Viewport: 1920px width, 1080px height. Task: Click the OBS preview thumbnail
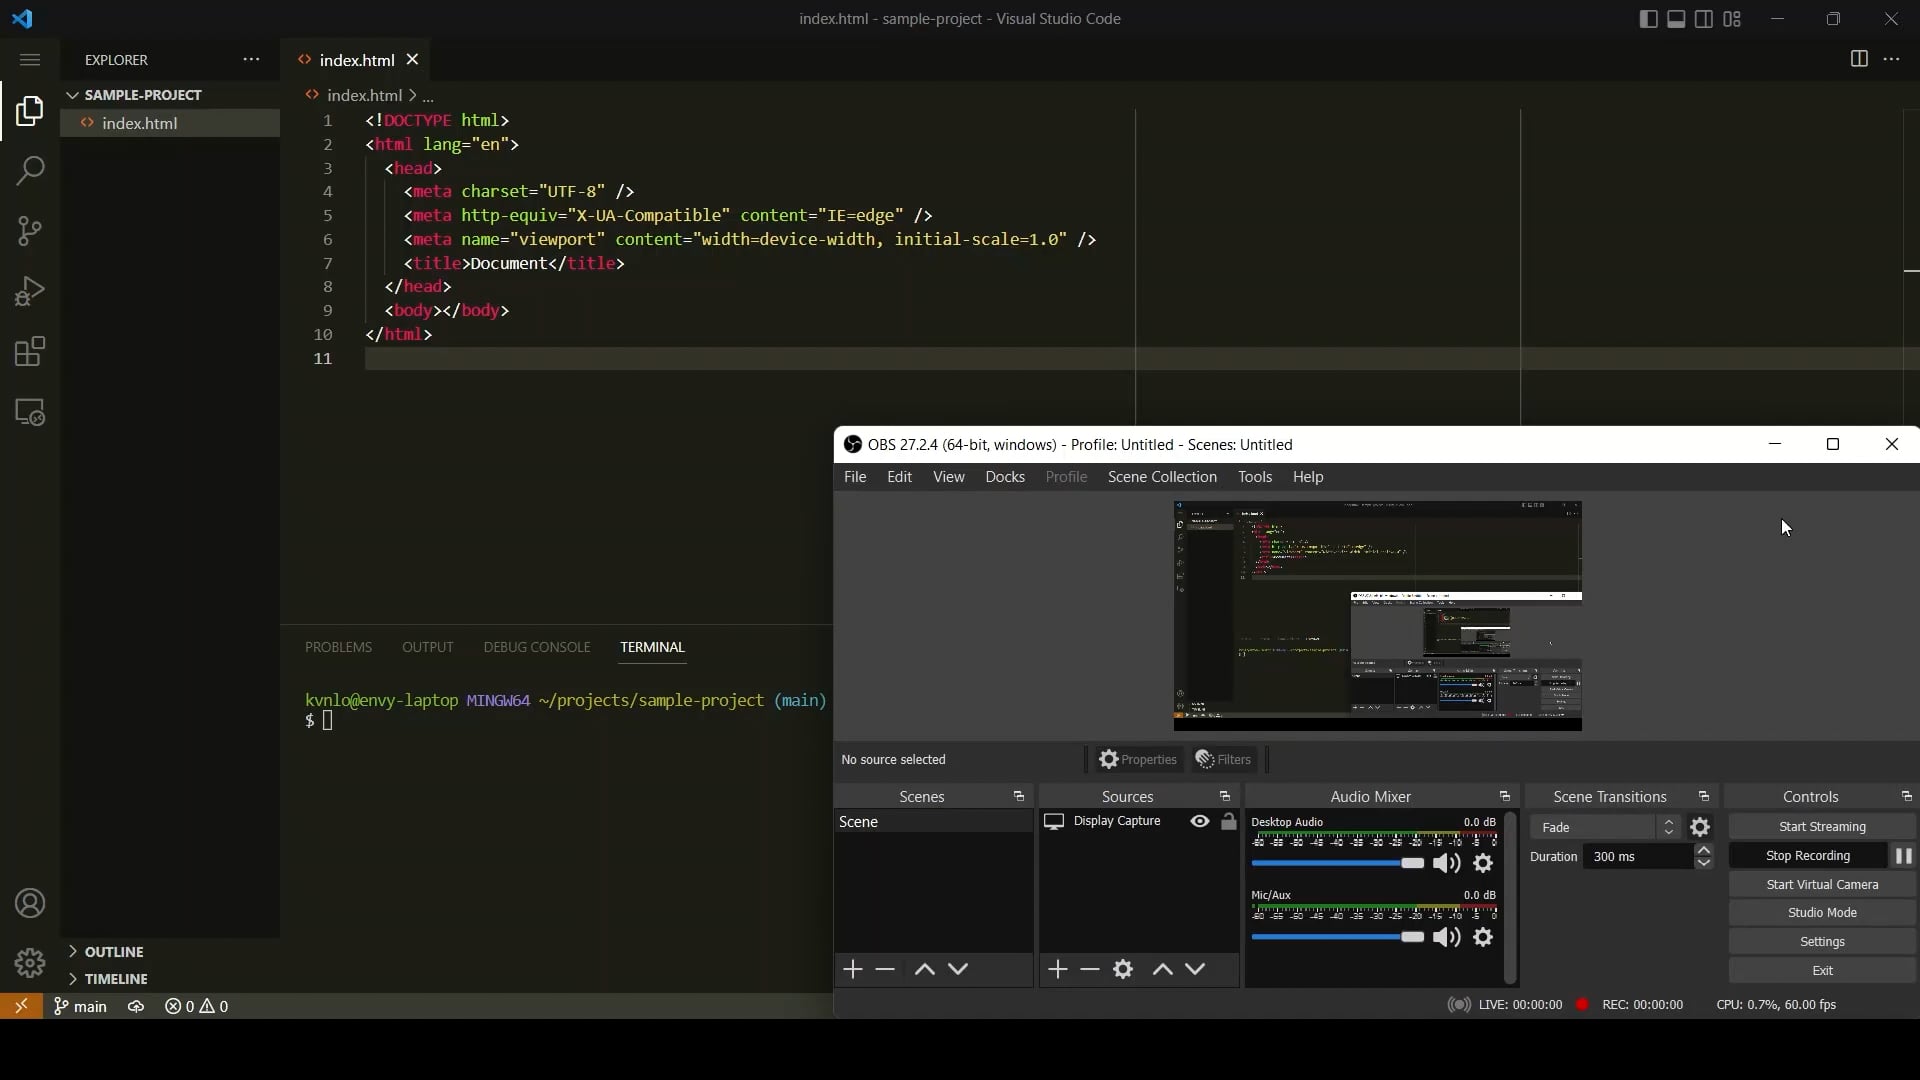(1378, 616)
